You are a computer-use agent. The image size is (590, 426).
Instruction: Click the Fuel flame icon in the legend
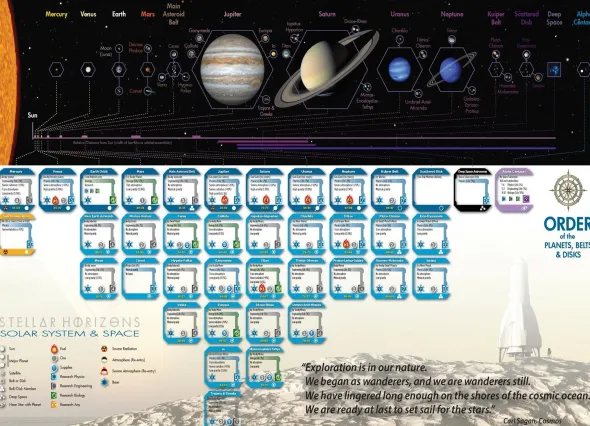(54, 349)
